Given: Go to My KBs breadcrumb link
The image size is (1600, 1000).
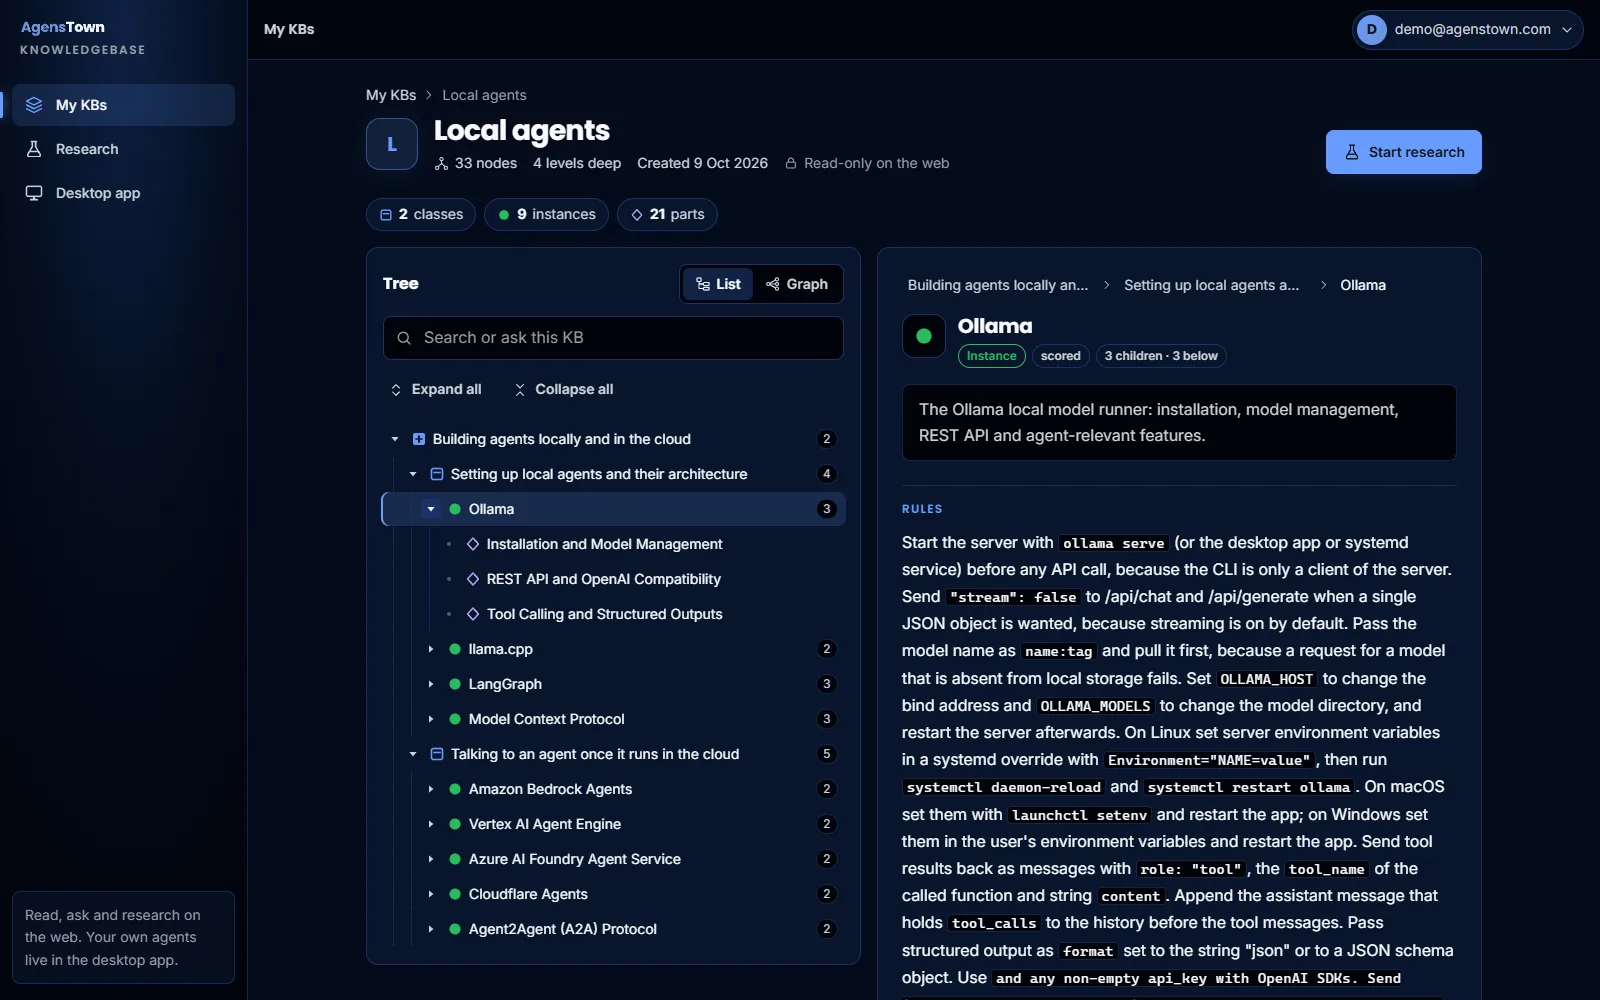Looking at the screenshot, I should coord(391,95).
